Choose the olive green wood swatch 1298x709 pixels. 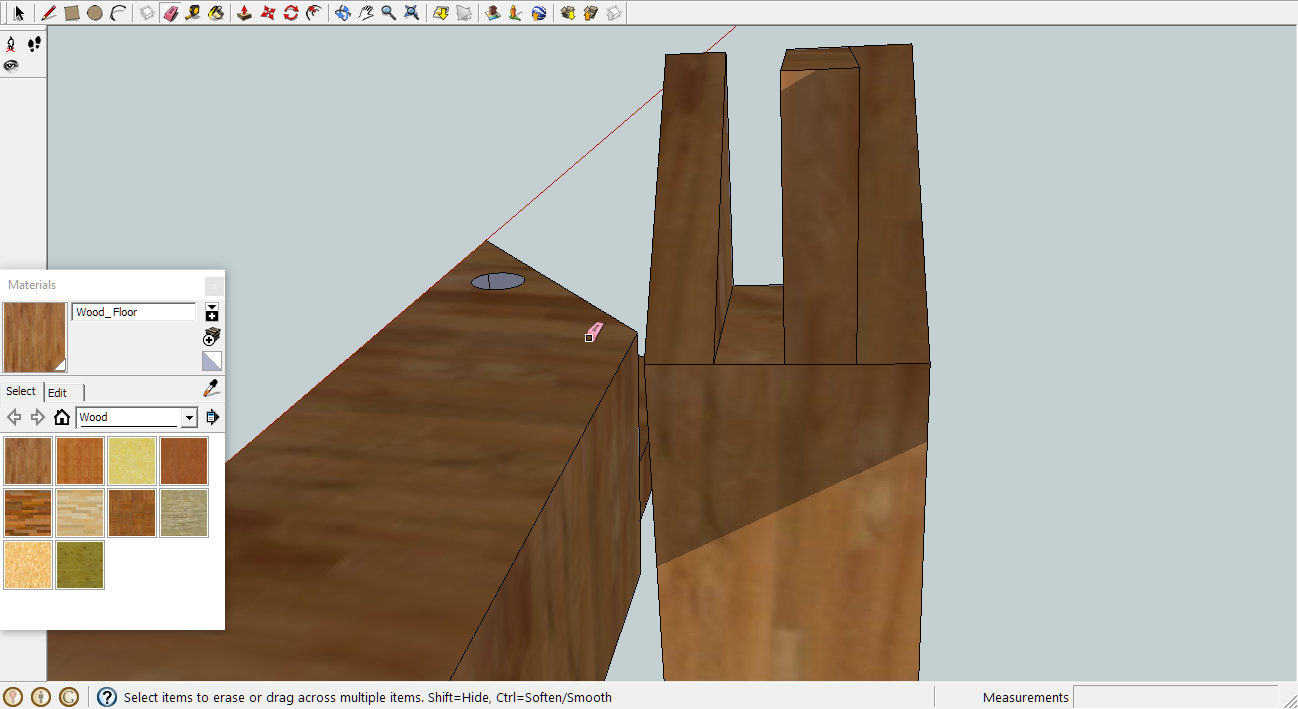[80, 565]
